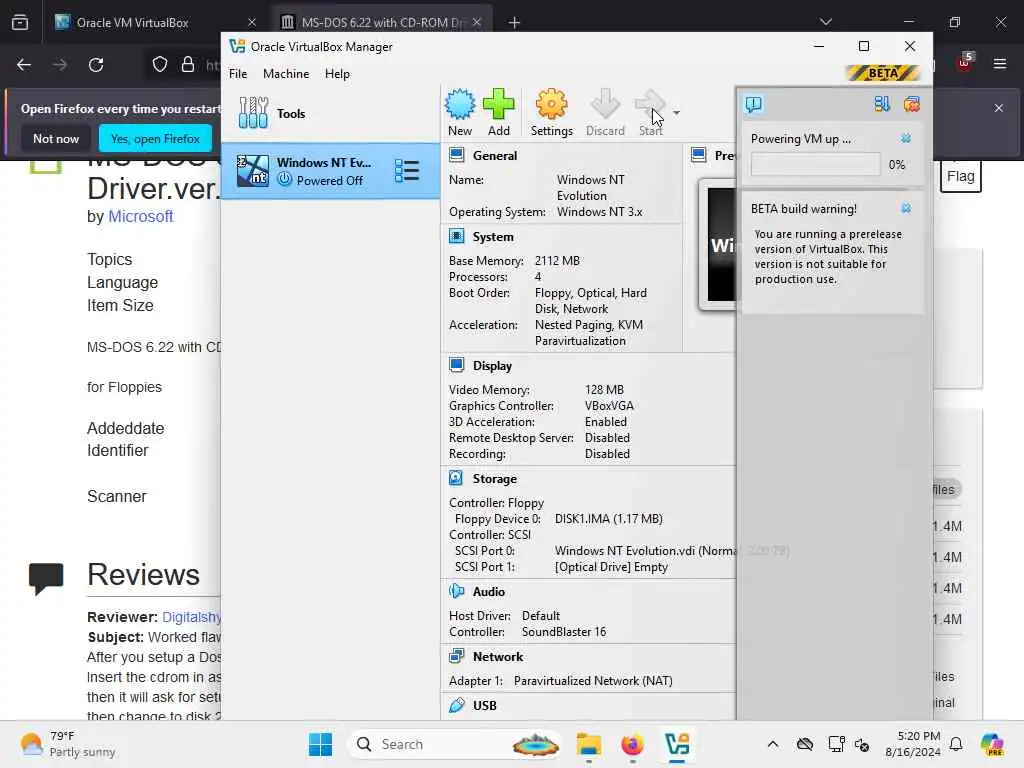Click the Display section header
Viewport: 1024px width, 768px height.
[x=492, y=366]
